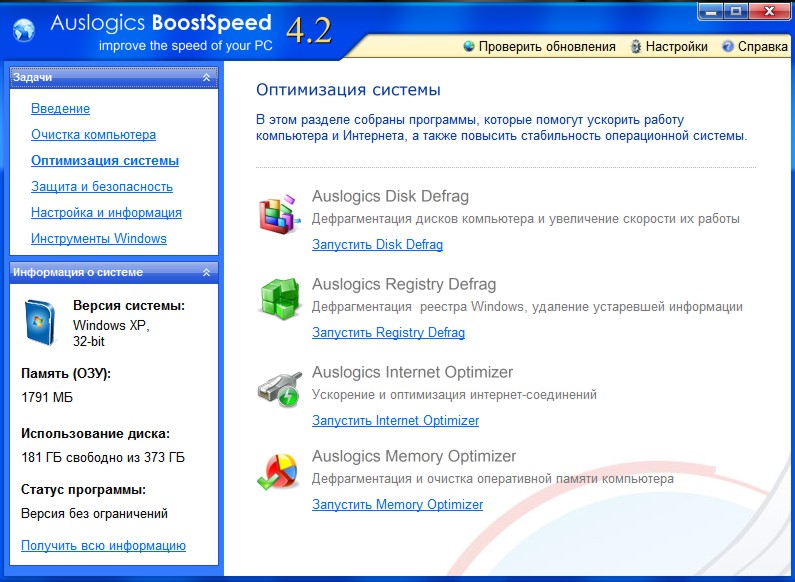This screenshot has width=795, height=582.
Task: Open the Очистка компьютера section
Action: point(93,134)
